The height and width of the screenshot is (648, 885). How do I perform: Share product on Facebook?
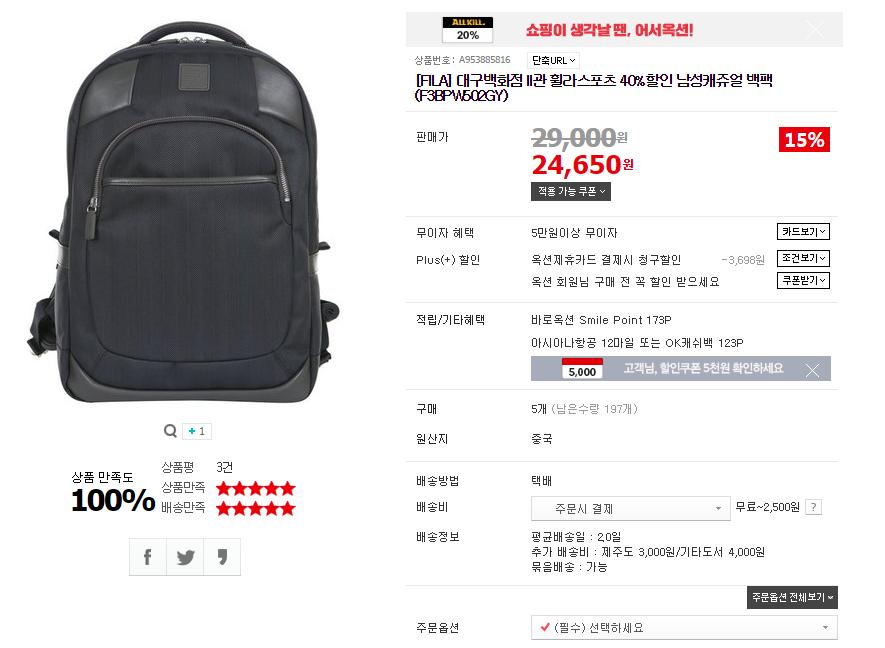[148, 557]
